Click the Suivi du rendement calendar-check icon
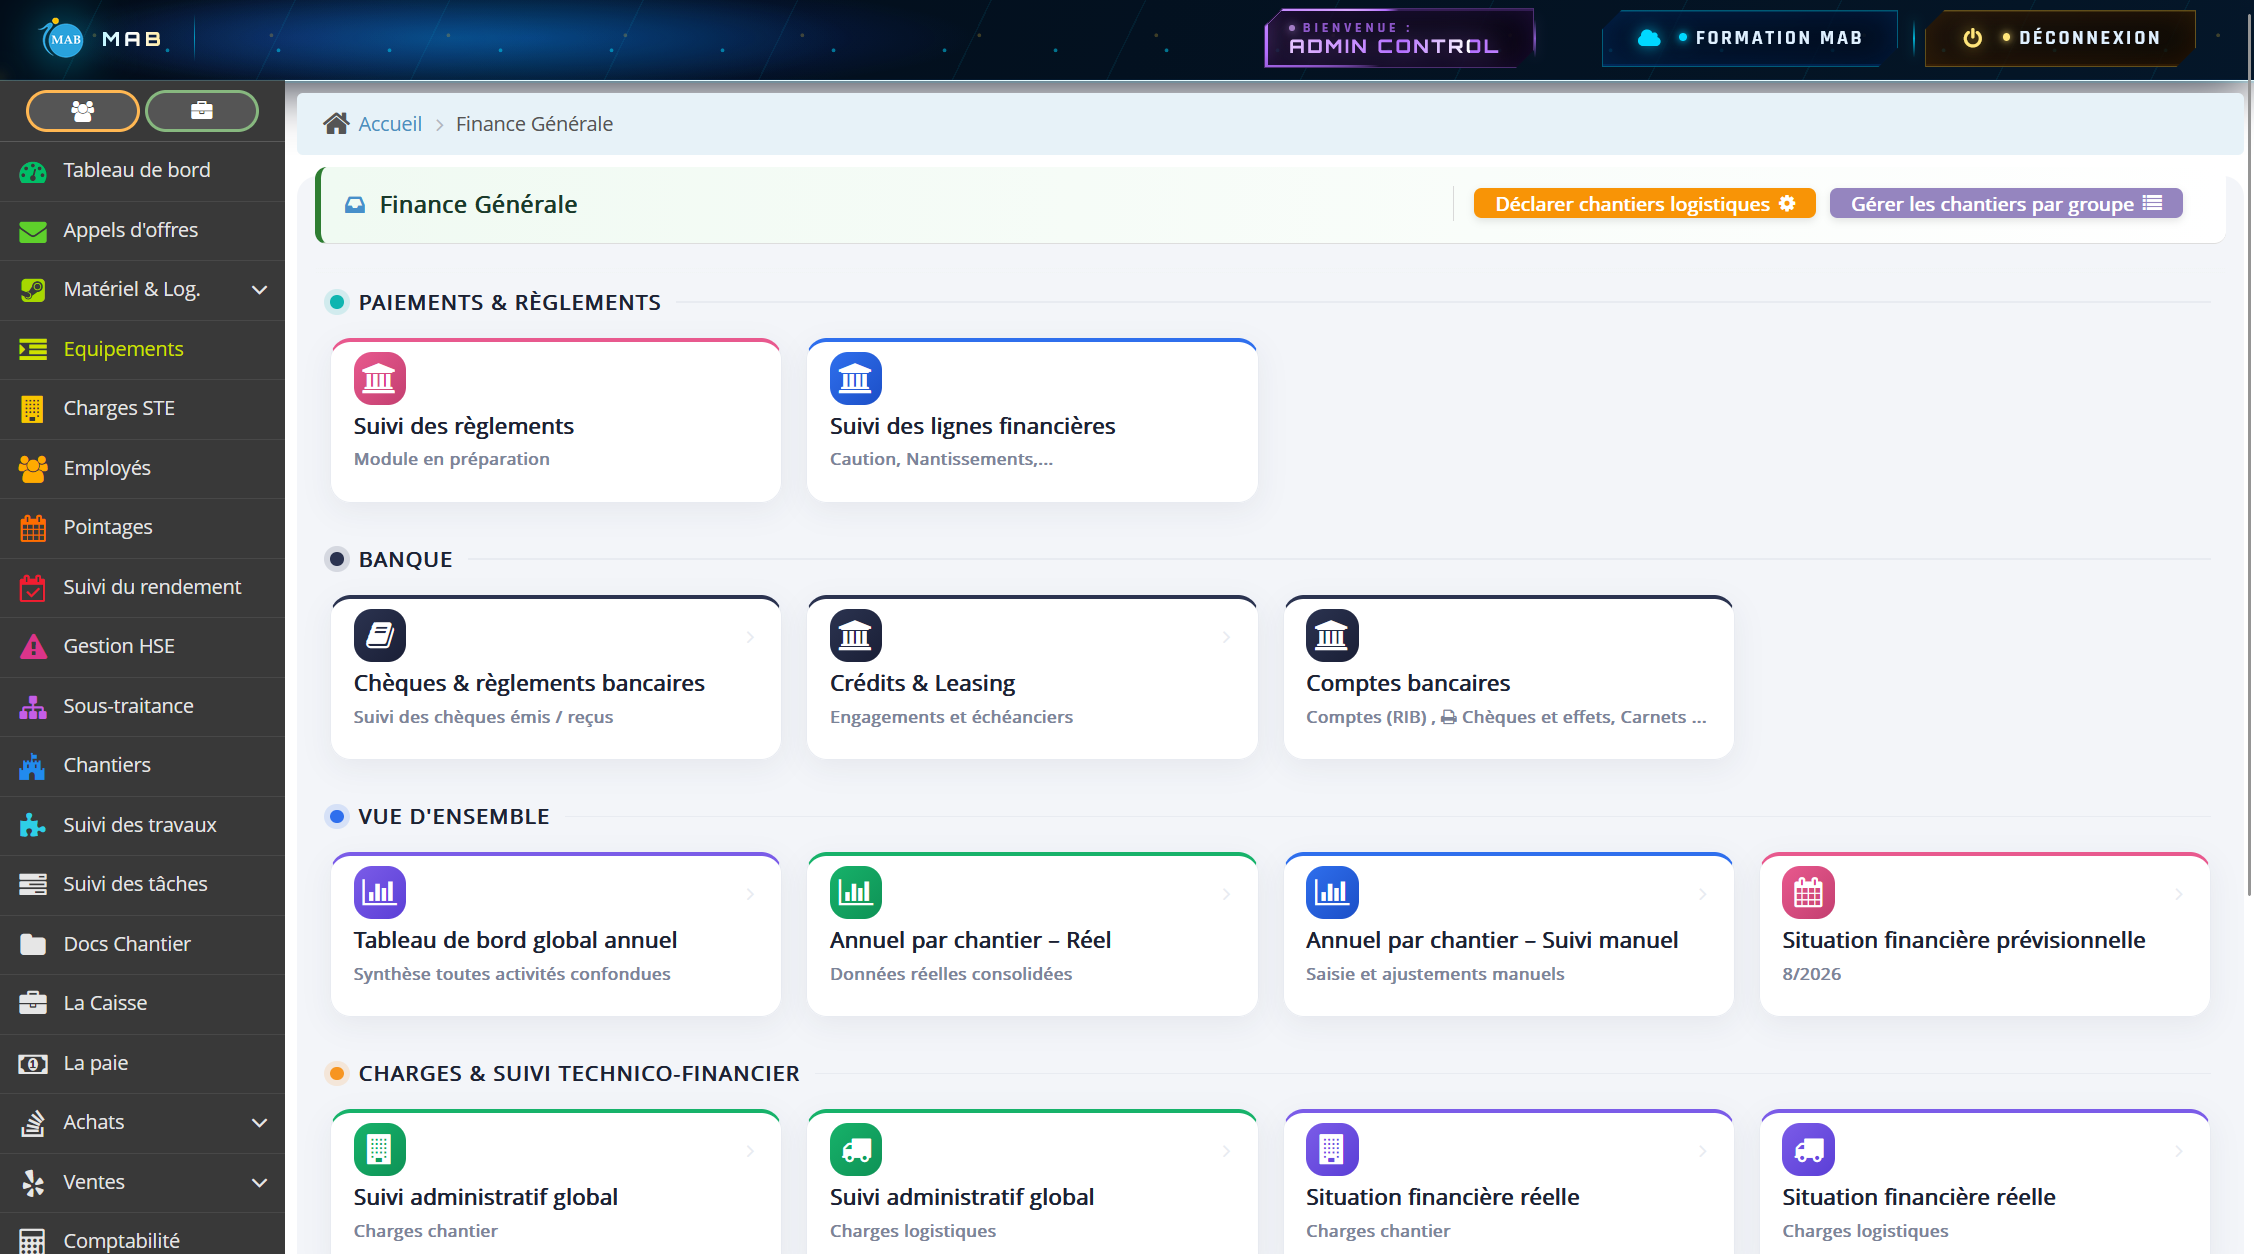The width and height of the screenshot is (2254, 1254). 33,587
